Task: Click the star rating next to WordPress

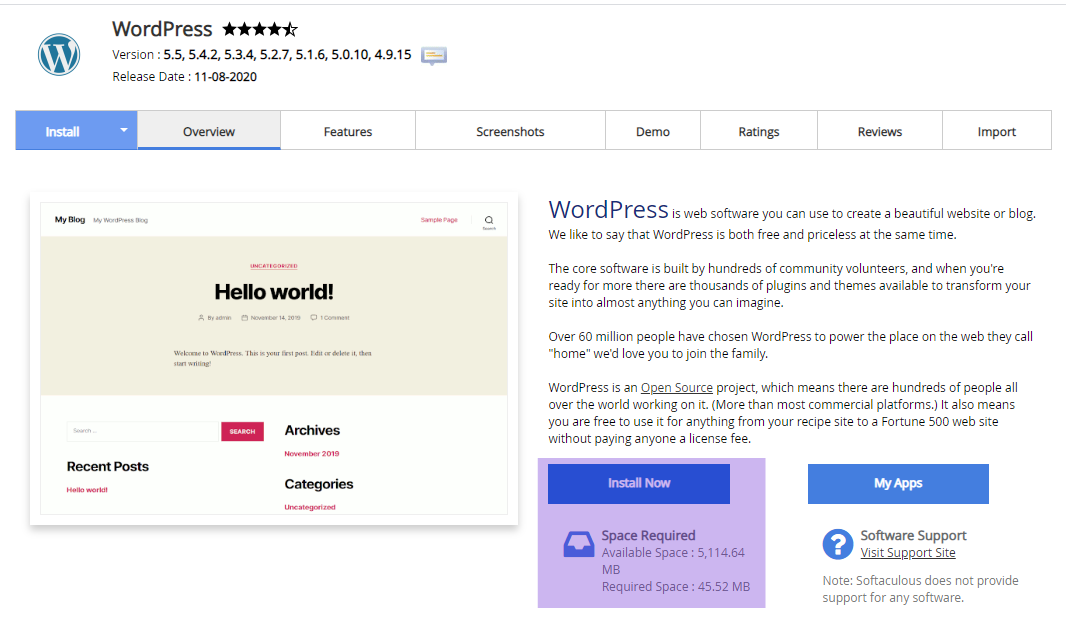Action: click(x=260, y=29)
